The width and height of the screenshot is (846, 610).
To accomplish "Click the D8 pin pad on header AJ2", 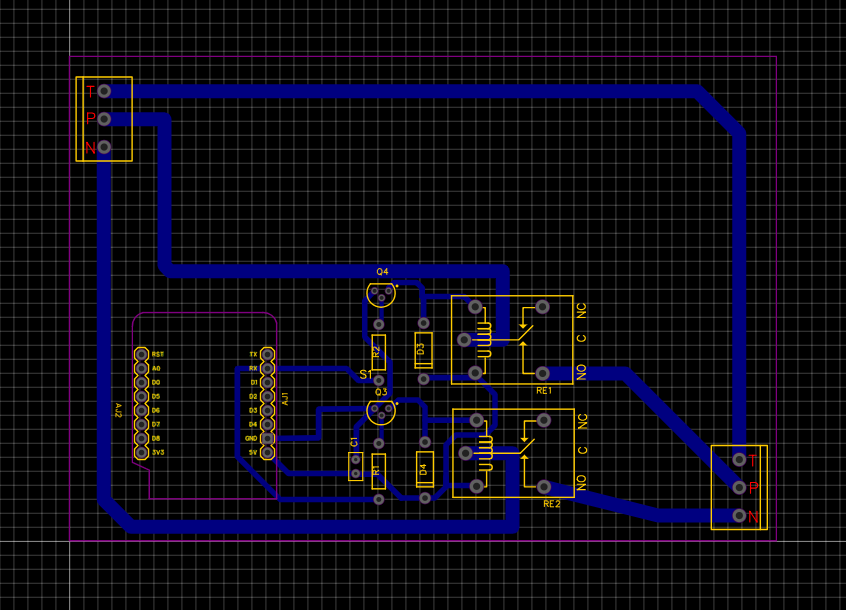I will pos(141,438).
